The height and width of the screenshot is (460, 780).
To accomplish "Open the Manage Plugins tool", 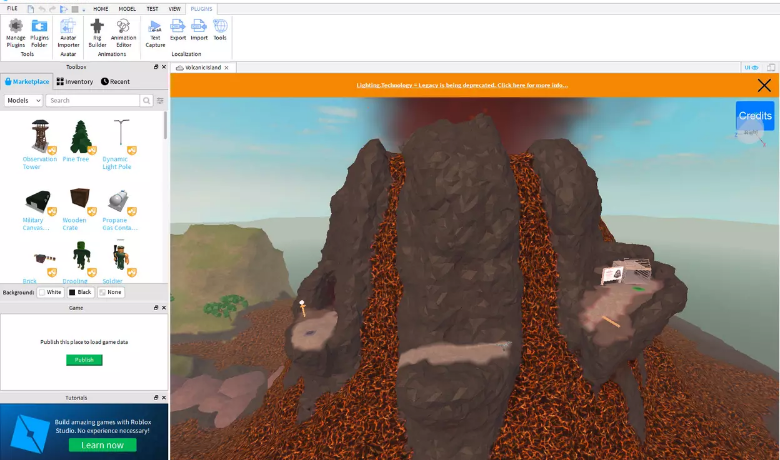I will (15, 33).
